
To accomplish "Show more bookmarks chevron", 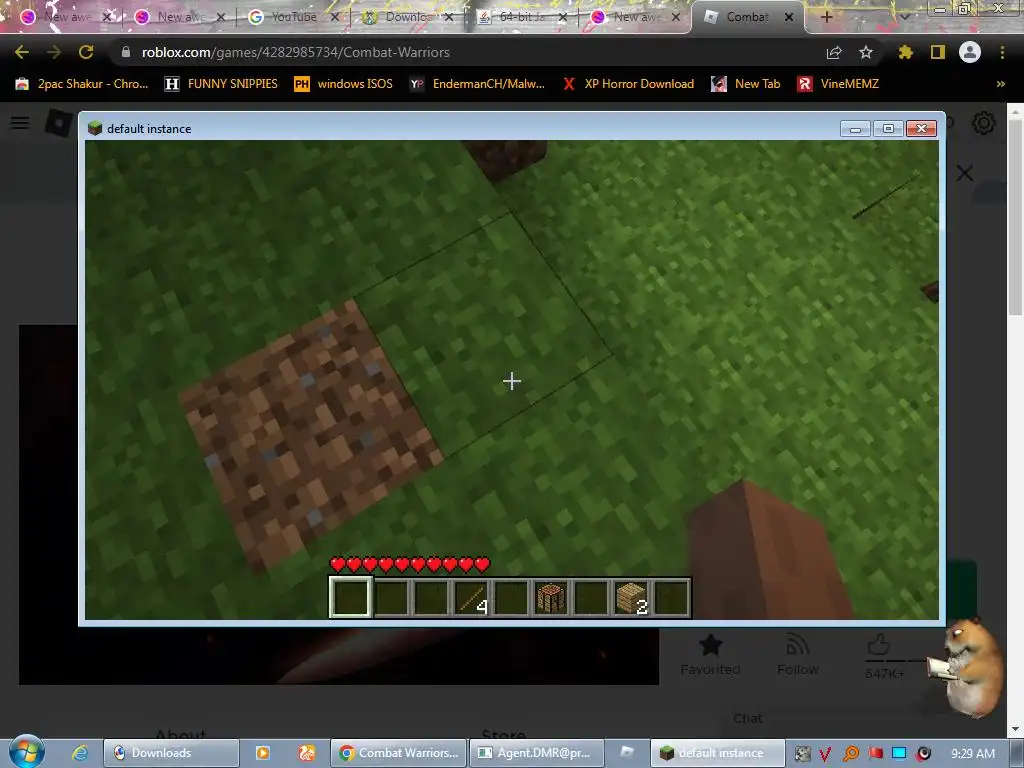I will tap(1000, 84).
